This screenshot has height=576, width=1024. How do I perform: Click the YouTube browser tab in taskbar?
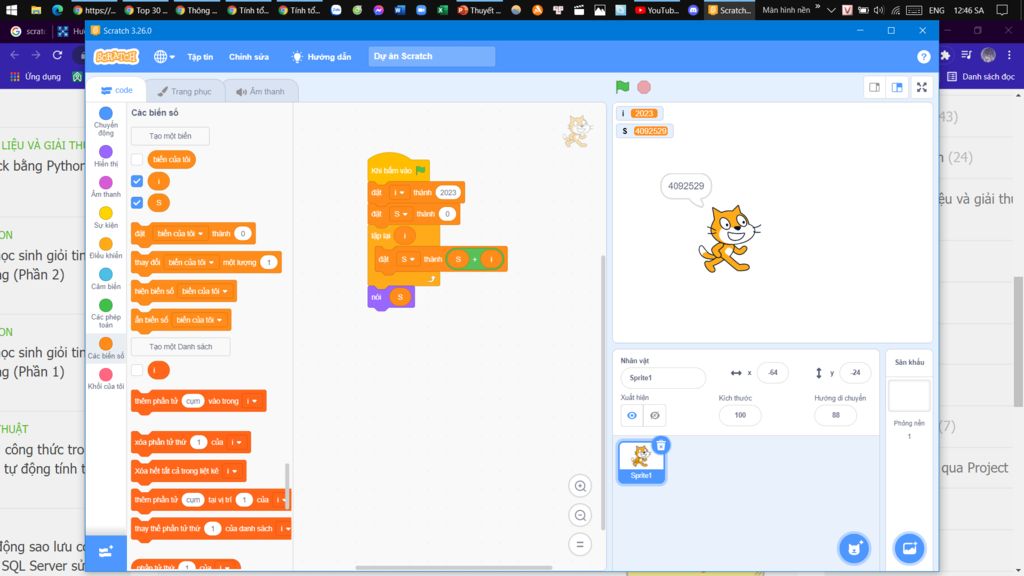click(x=657, y=10)
